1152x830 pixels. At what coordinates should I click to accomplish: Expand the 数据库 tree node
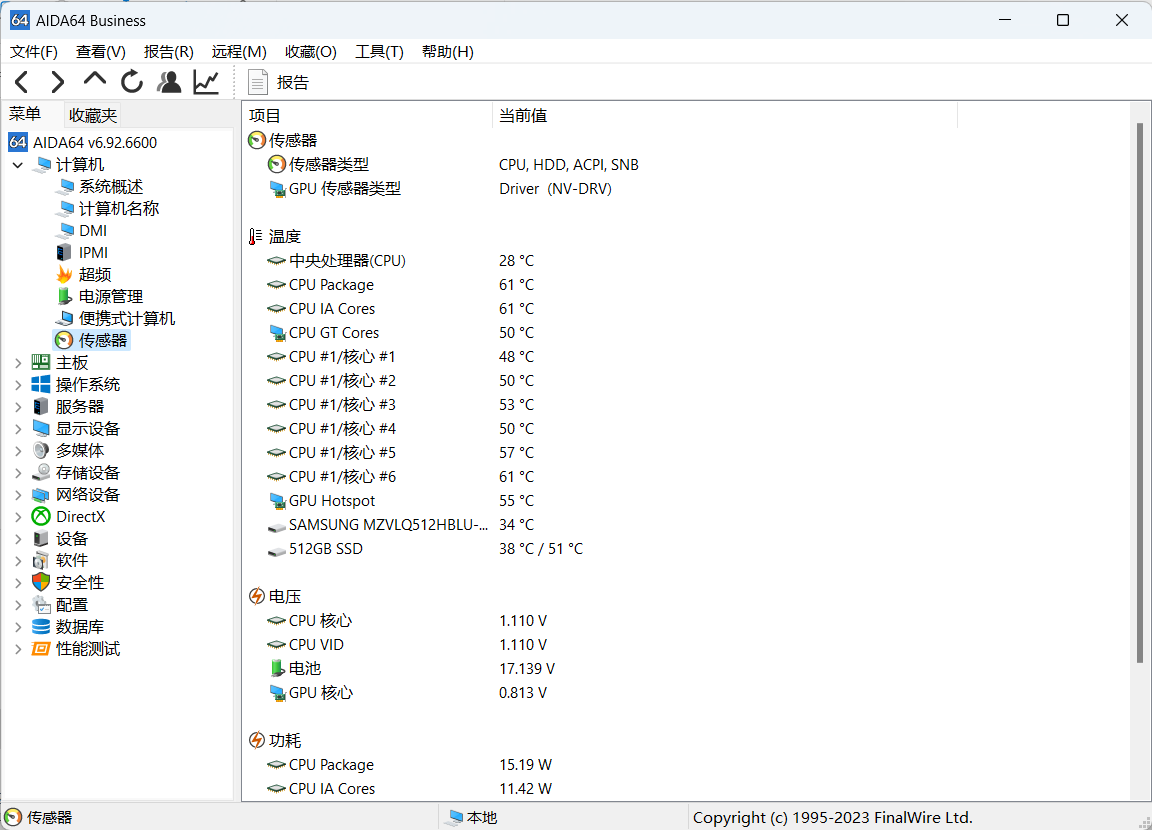[x=18, y=627]
